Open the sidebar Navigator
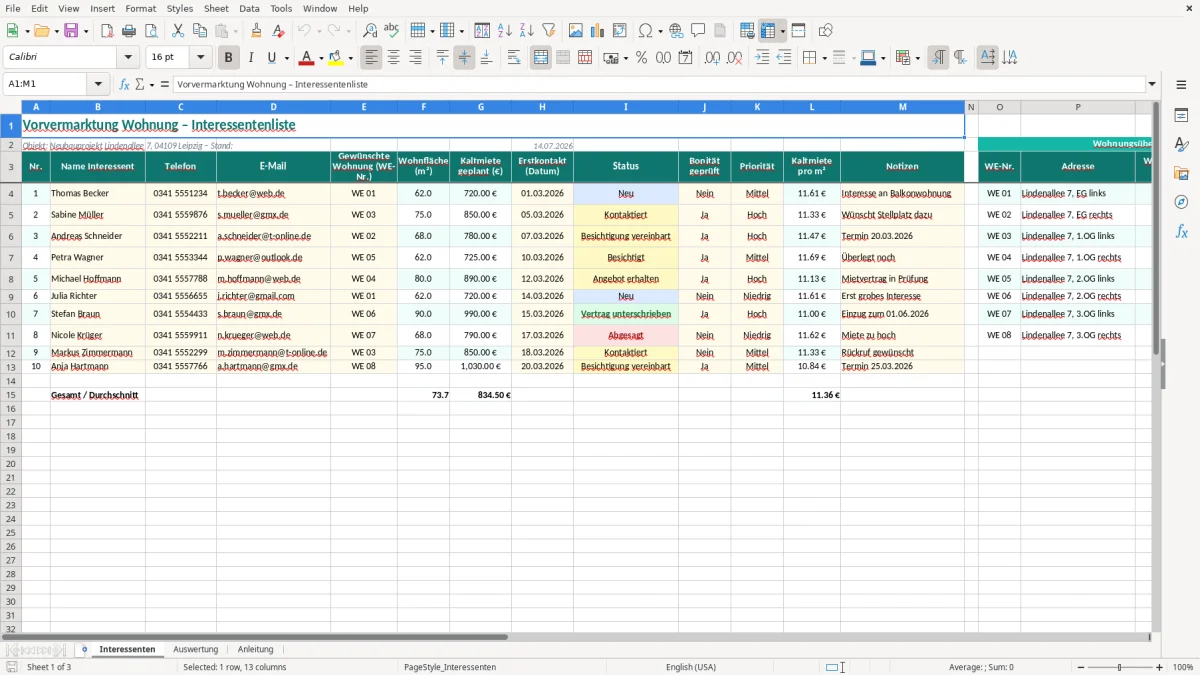 tap(1181, 202)
